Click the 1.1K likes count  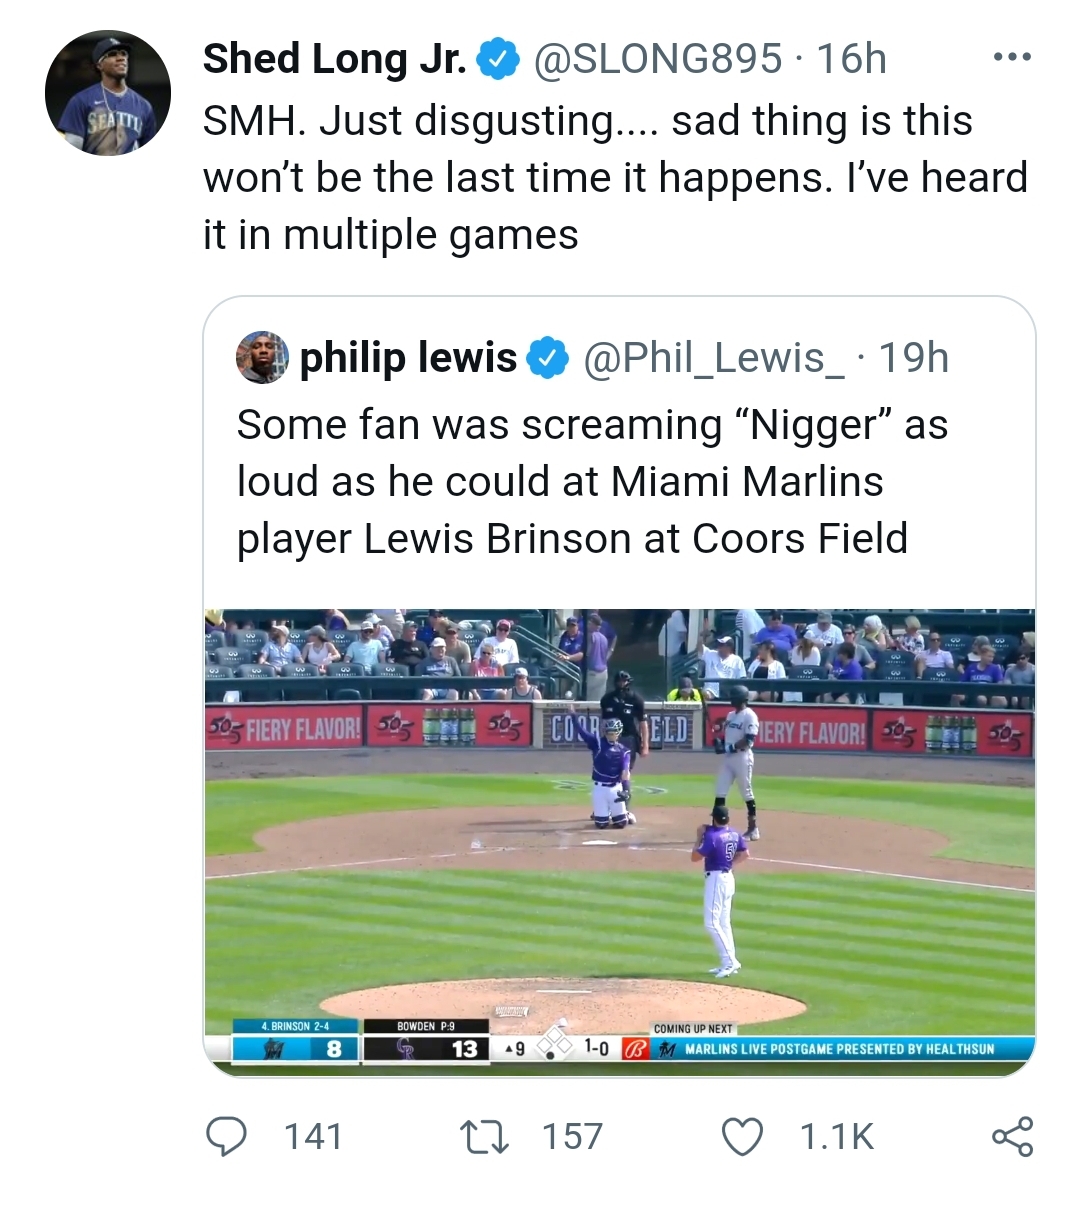coord(837,1137)
